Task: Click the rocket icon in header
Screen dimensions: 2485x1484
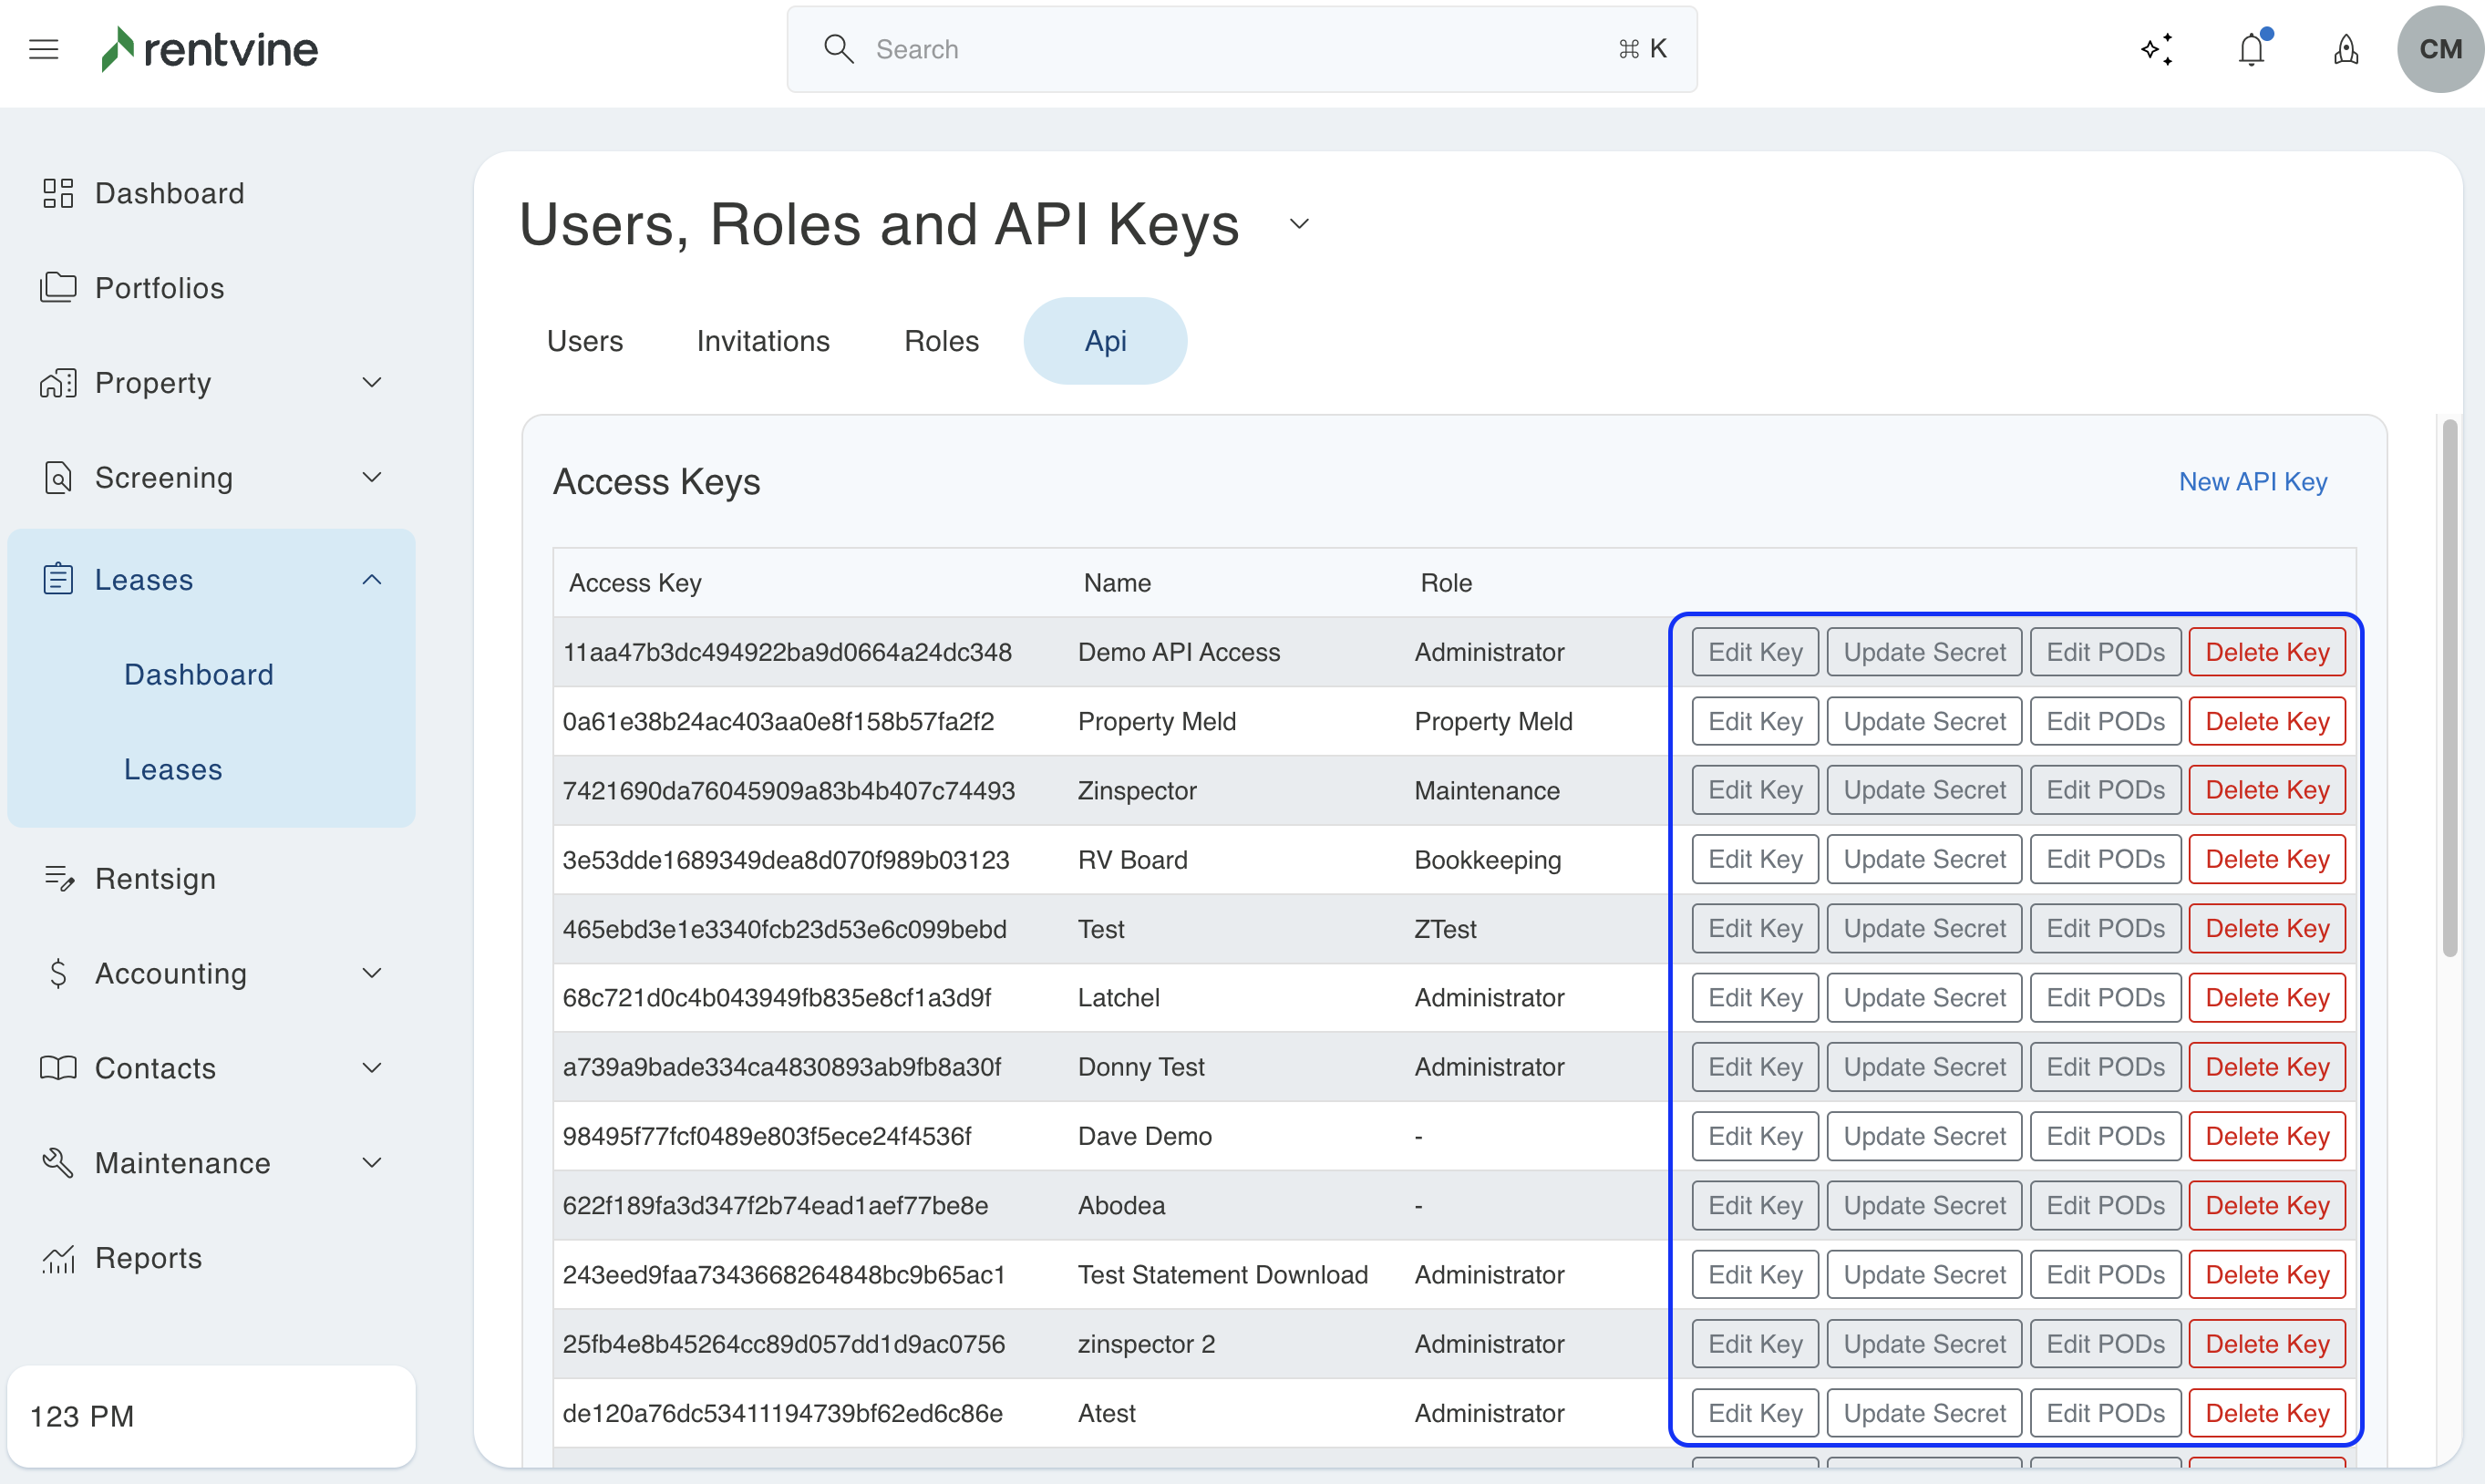Action: (2346, 49)
